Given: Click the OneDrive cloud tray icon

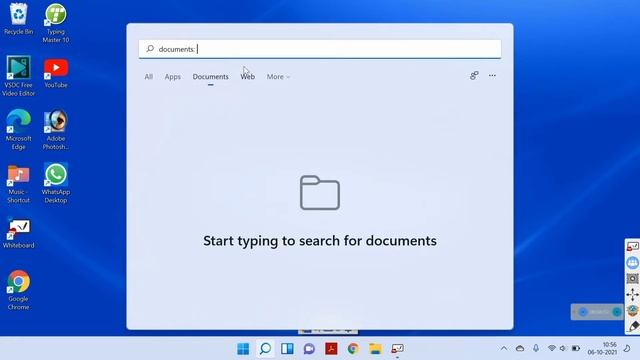Looking at the screenshot, I should (520, 349).
